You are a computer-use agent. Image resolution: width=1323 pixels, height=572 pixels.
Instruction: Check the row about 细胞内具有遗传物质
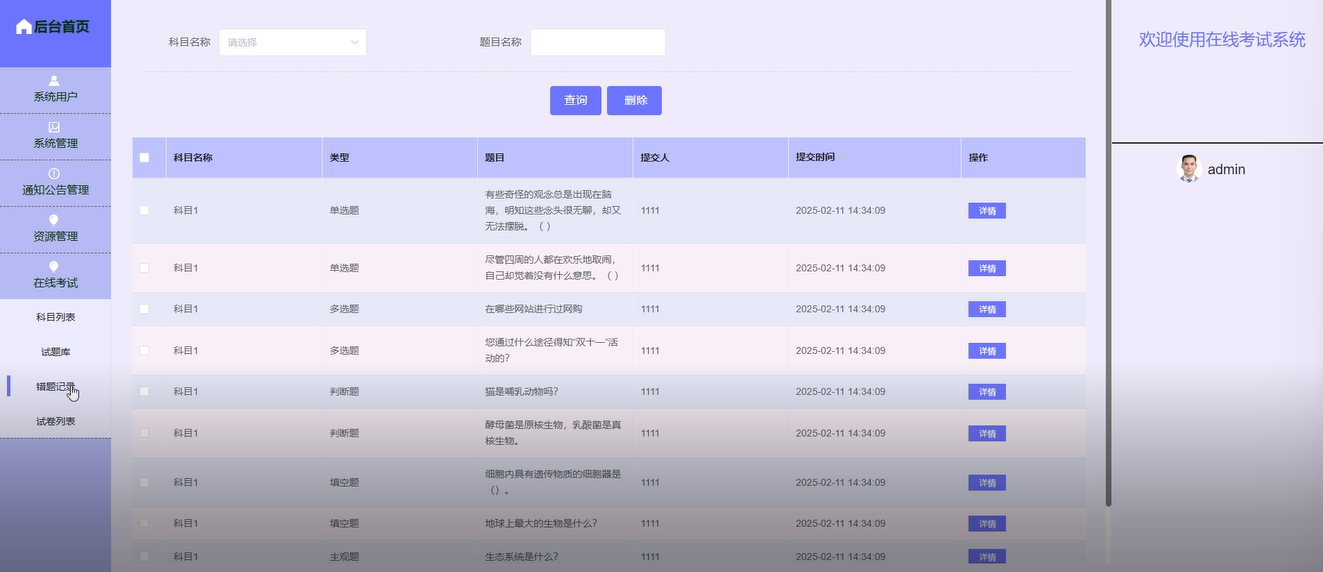pos(144,483)
